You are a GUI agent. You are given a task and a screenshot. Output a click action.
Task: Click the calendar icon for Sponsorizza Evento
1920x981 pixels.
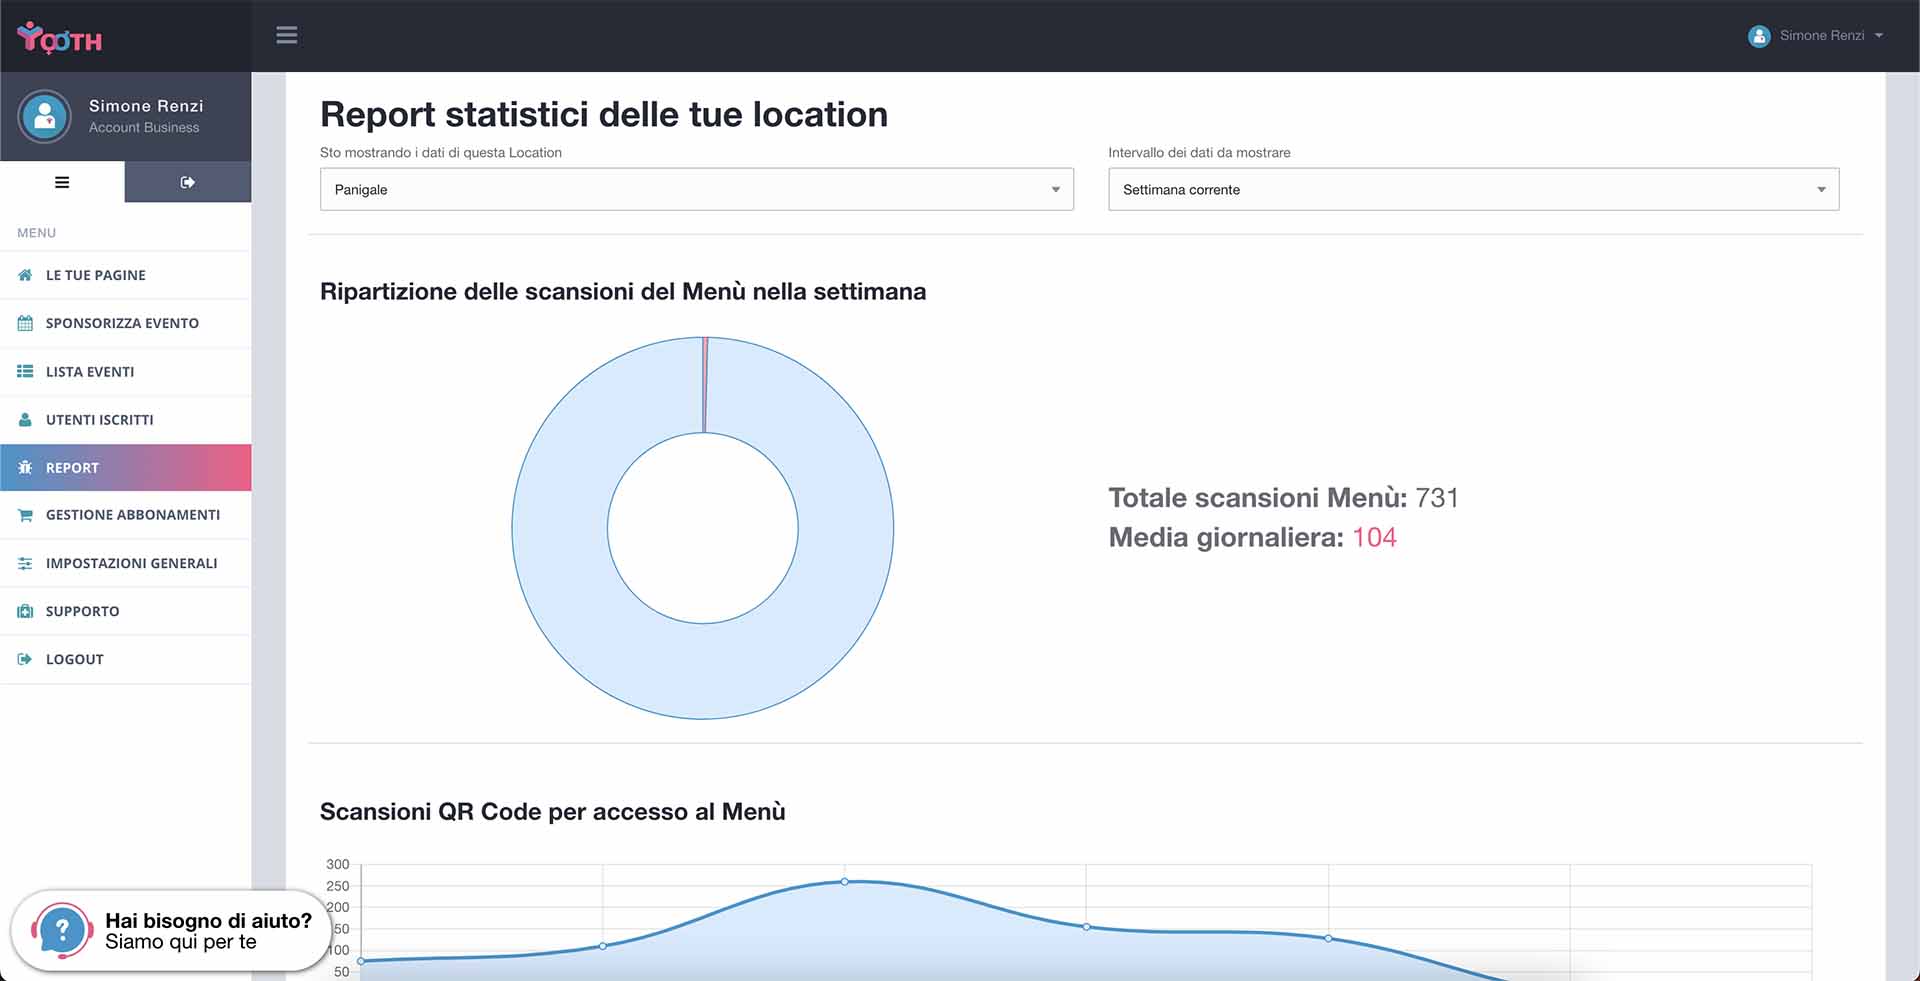[25, 323]
